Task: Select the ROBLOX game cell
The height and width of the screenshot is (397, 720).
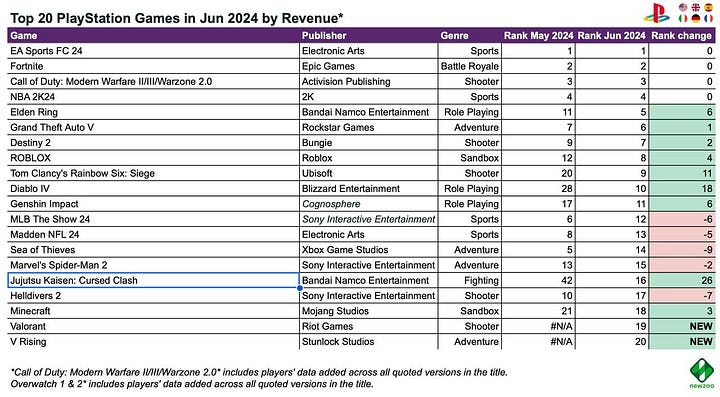Action: point(153,158)
